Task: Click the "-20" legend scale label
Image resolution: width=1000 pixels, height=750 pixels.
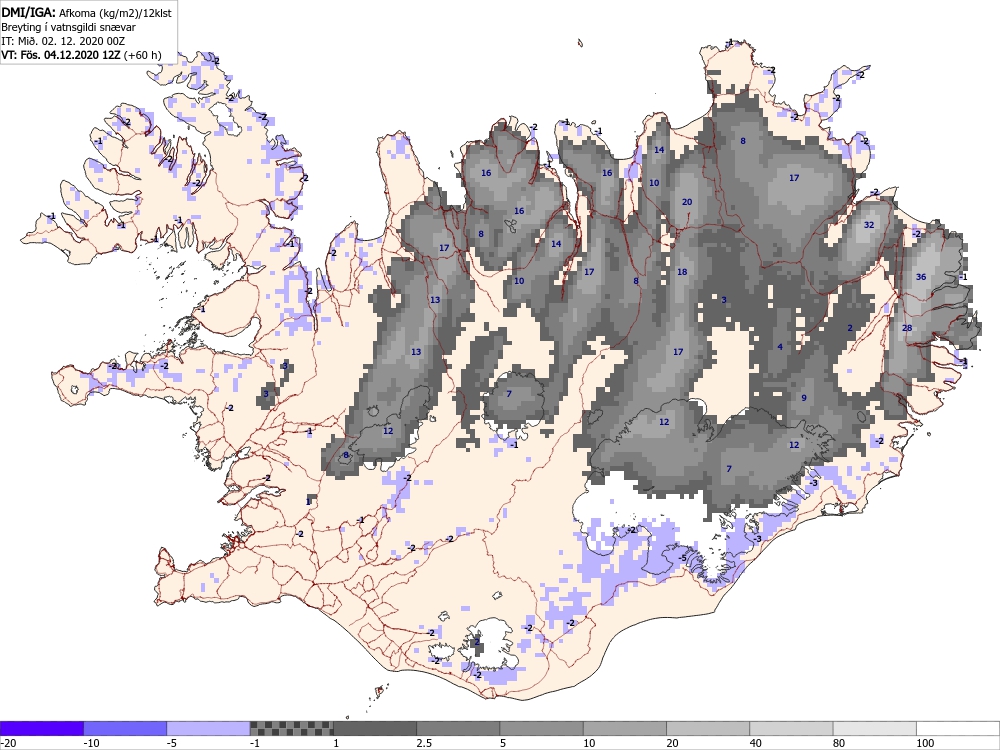Action: (8, 743)
